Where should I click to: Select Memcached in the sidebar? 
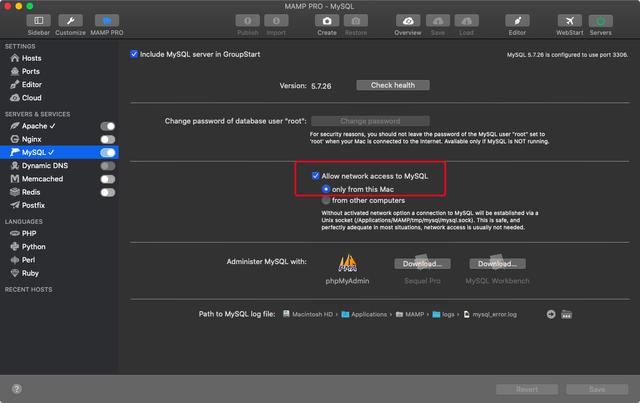37,179
